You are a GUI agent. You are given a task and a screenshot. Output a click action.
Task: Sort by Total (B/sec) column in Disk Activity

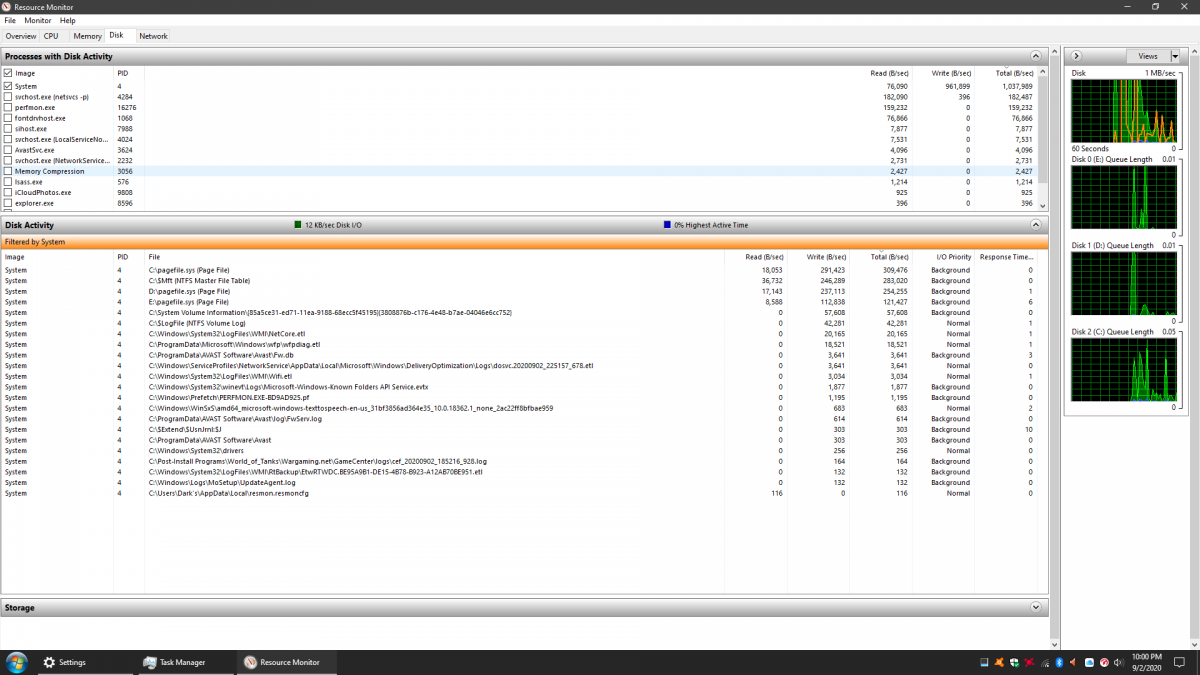coord(888,257)
